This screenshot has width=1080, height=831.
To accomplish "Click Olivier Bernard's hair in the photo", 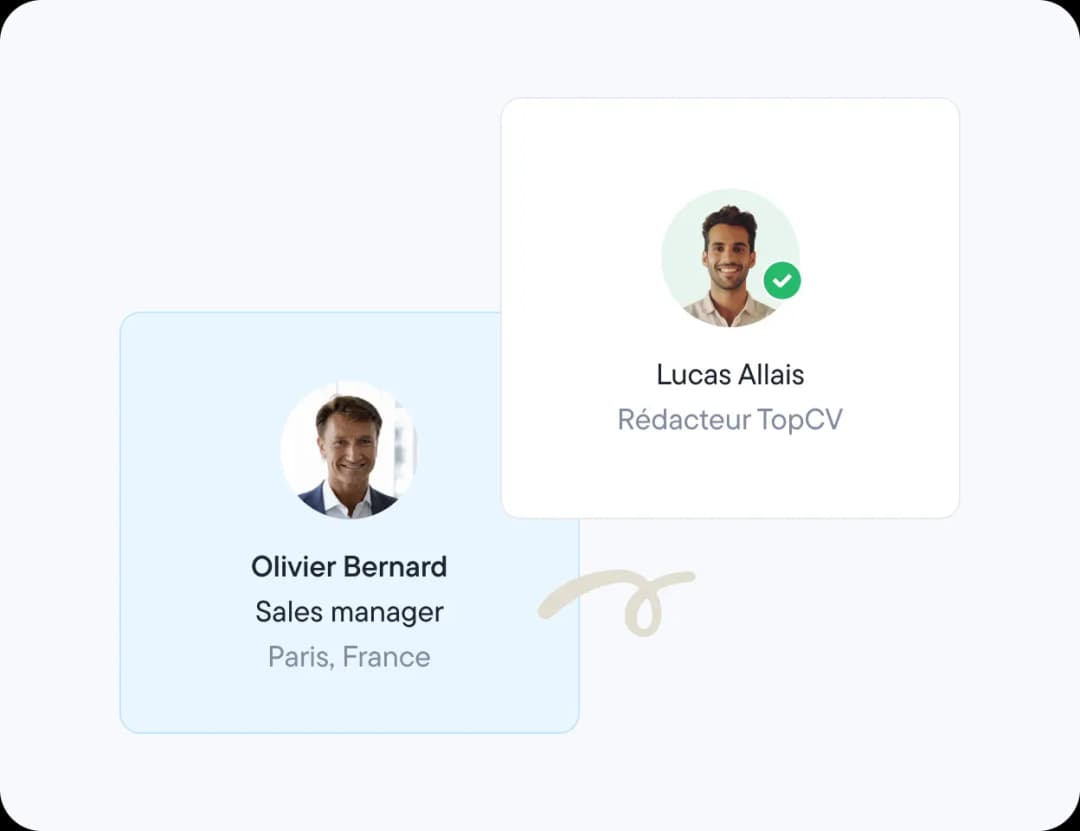I will (348, 409).
